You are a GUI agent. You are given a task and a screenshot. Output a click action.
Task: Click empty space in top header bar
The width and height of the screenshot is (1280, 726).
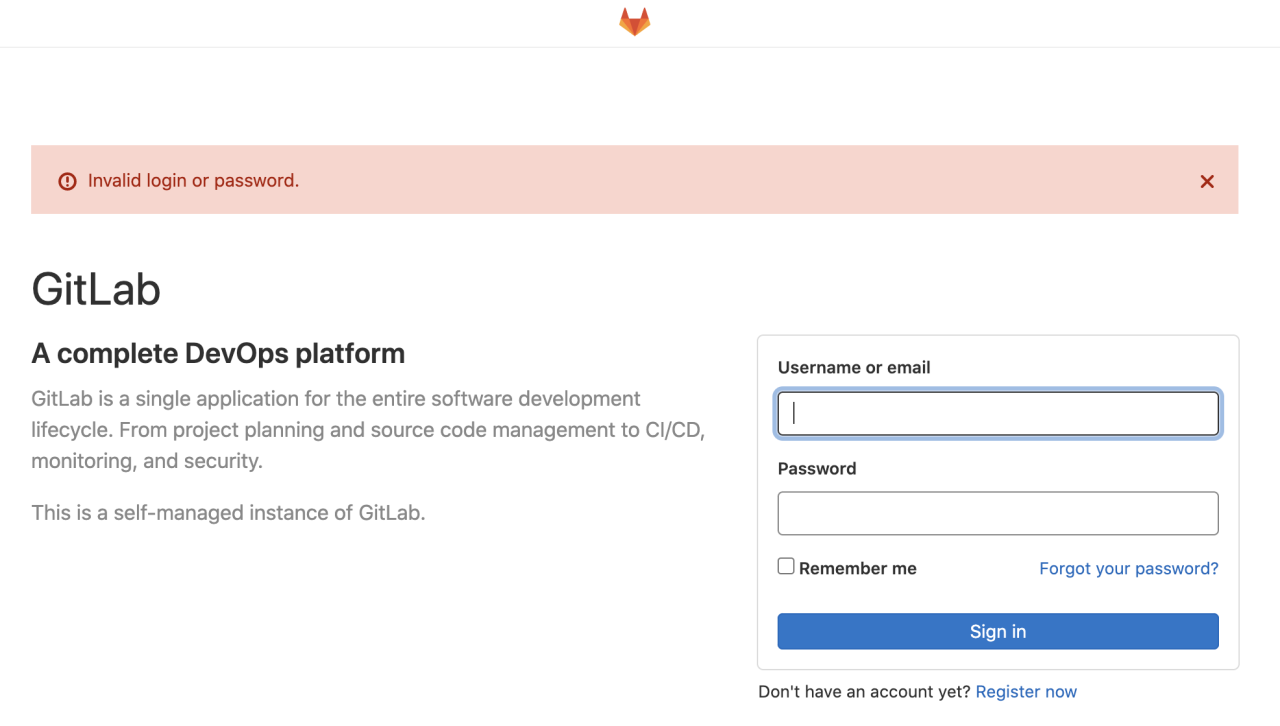coord(300,22)
